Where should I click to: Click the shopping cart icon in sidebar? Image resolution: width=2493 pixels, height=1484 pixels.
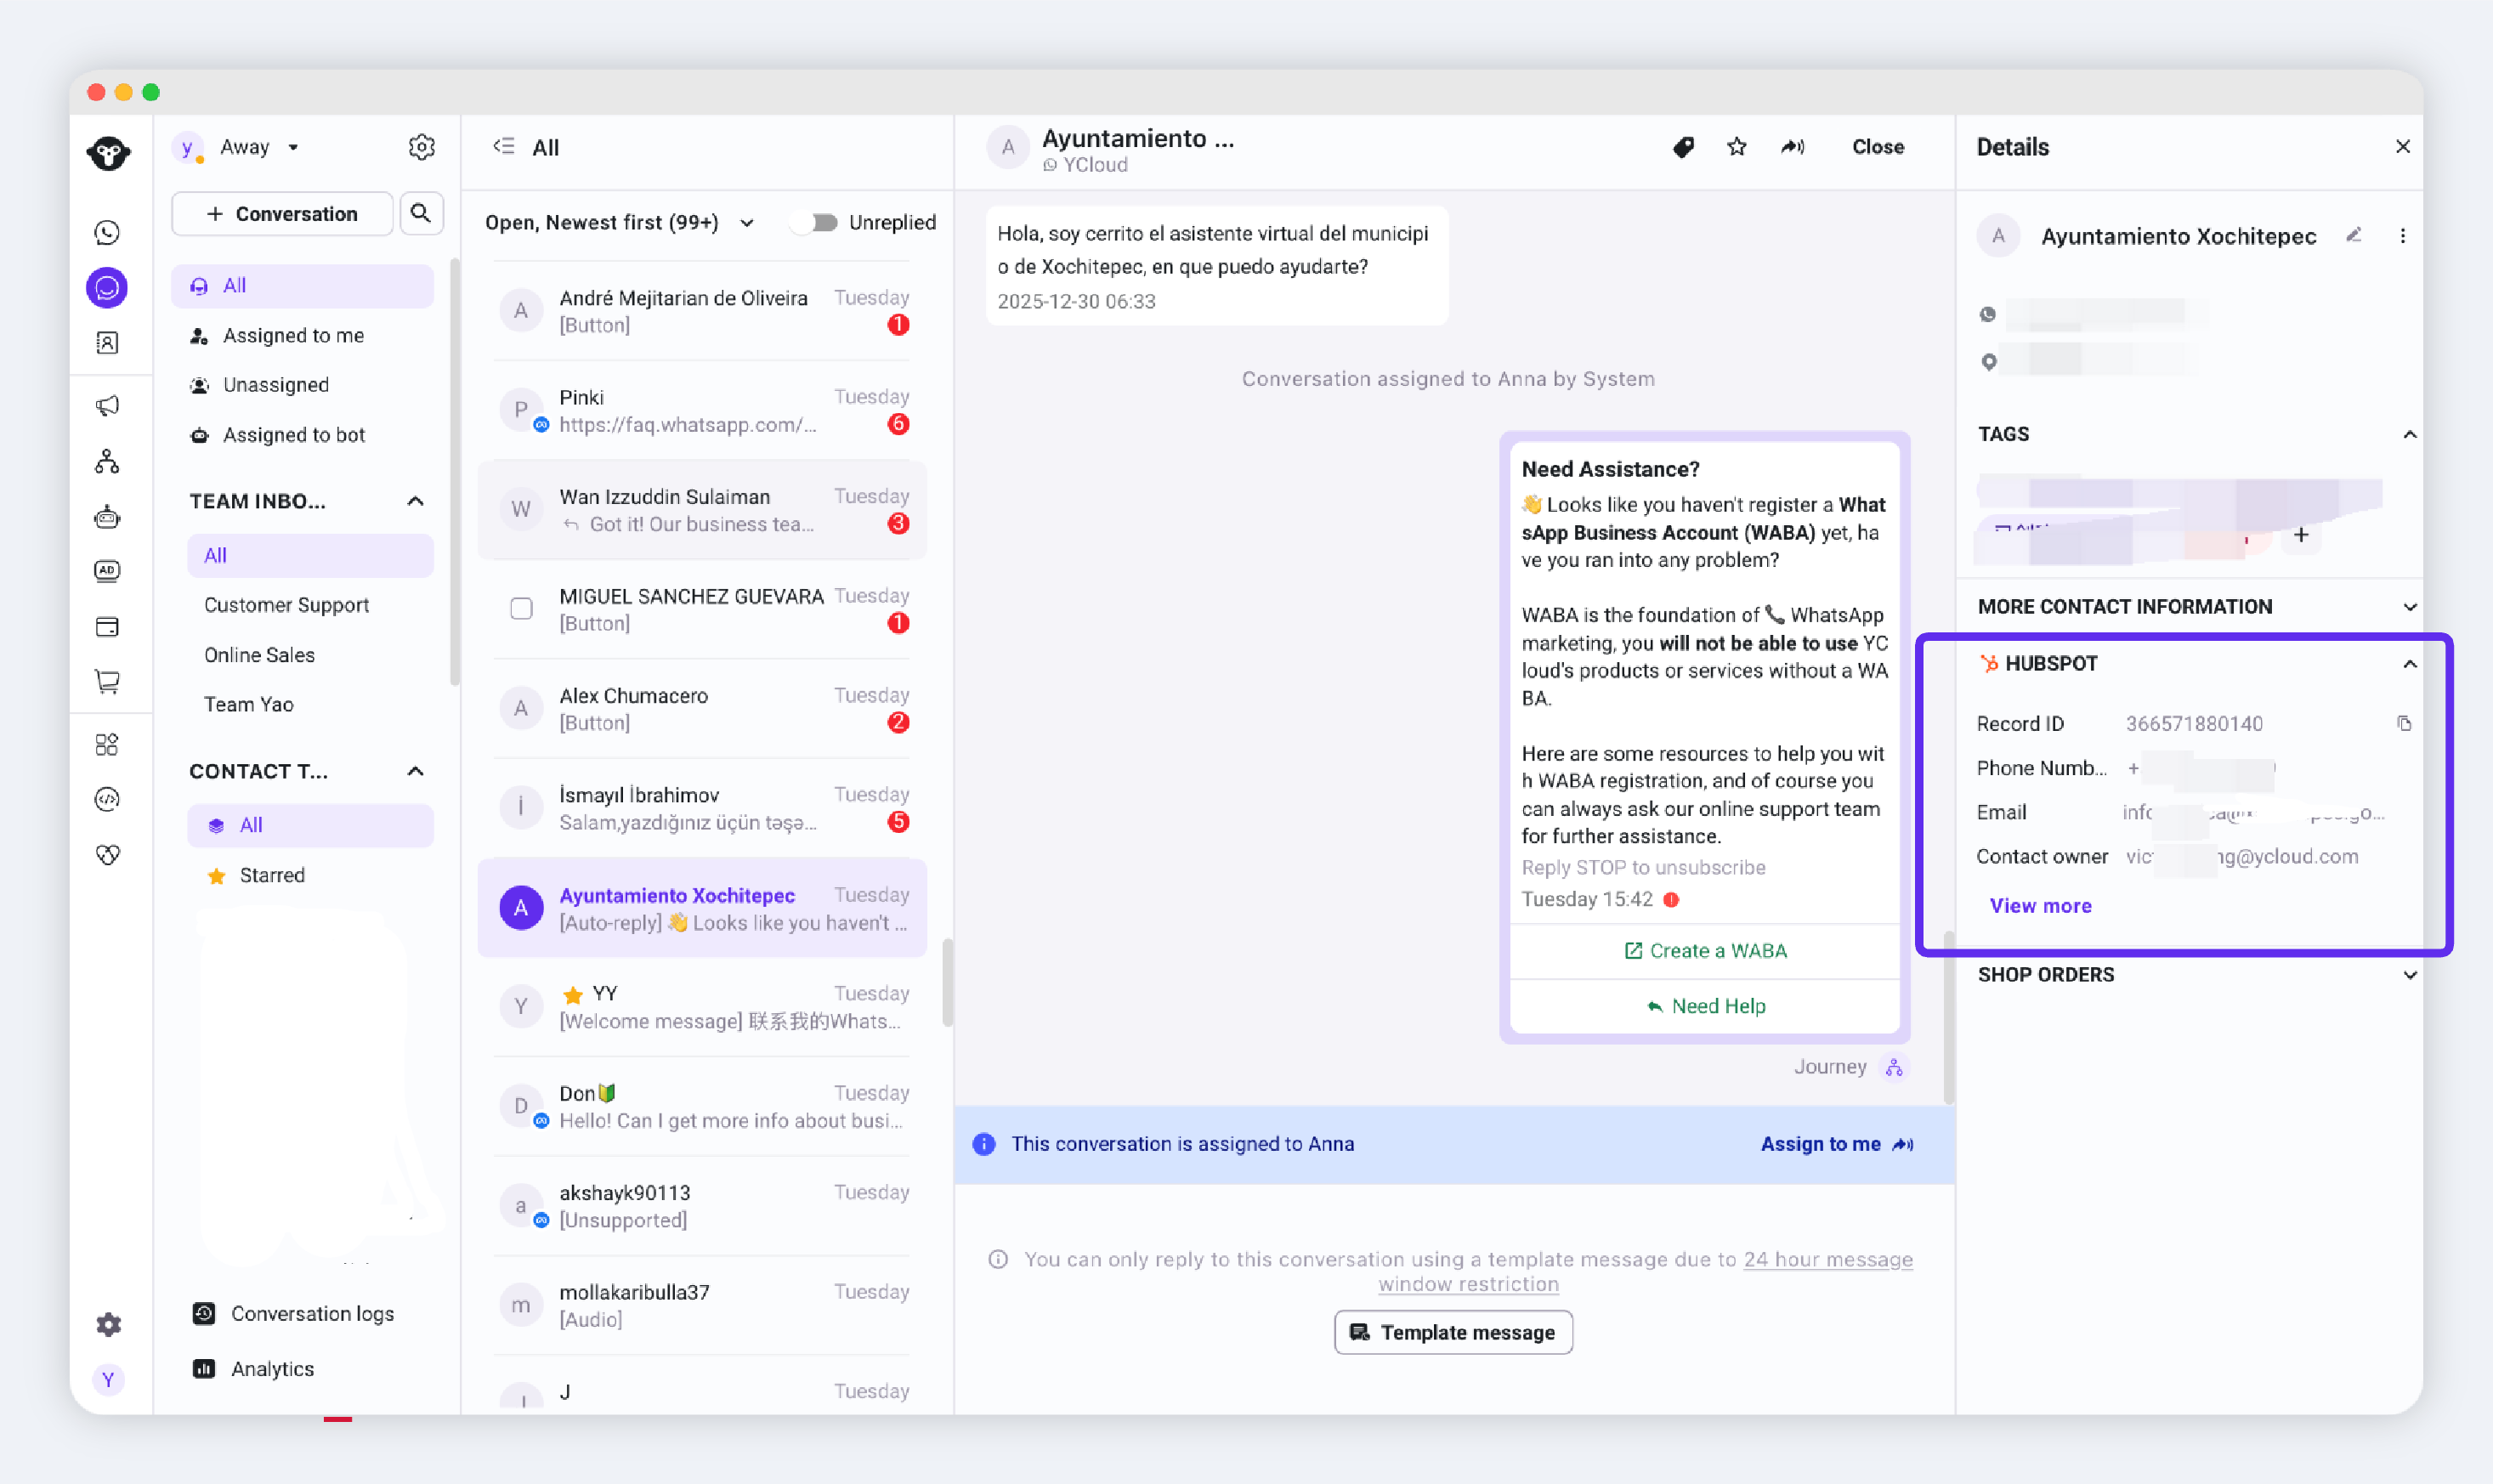(x=107, y=682)
